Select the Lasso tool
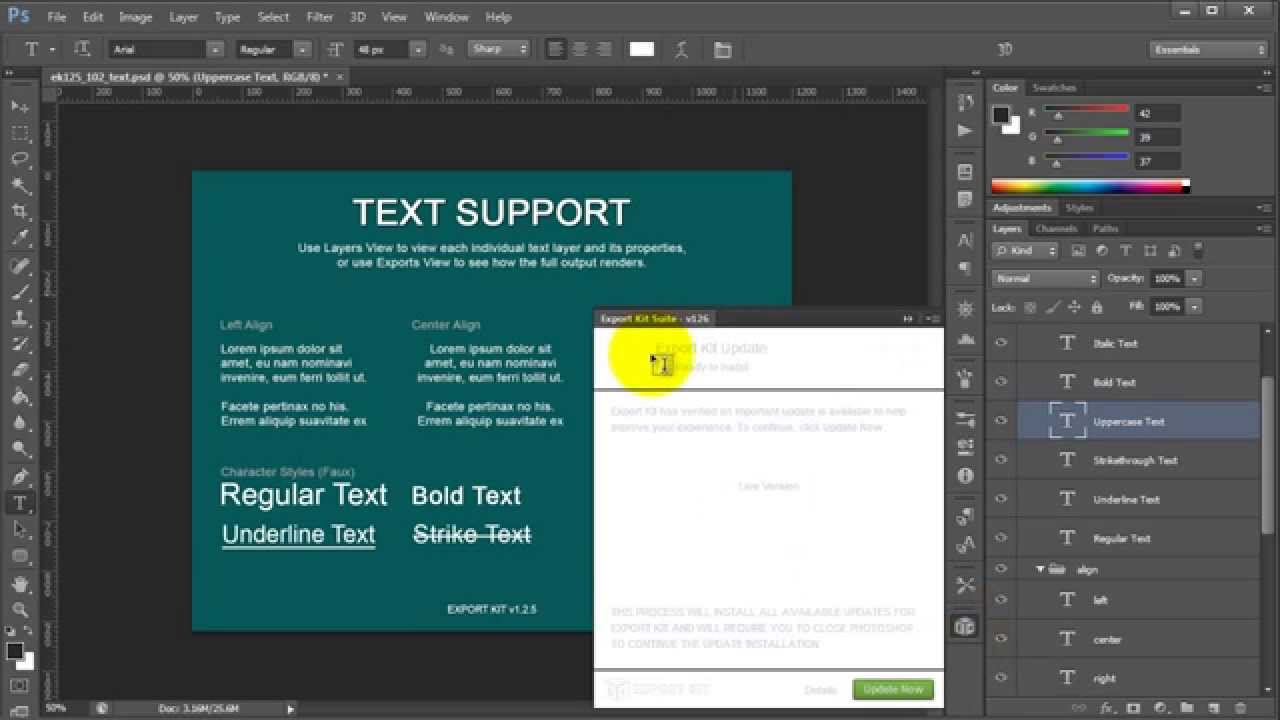Image resolution: width=1280 pixels, height=720 pixels. (19, 159)
